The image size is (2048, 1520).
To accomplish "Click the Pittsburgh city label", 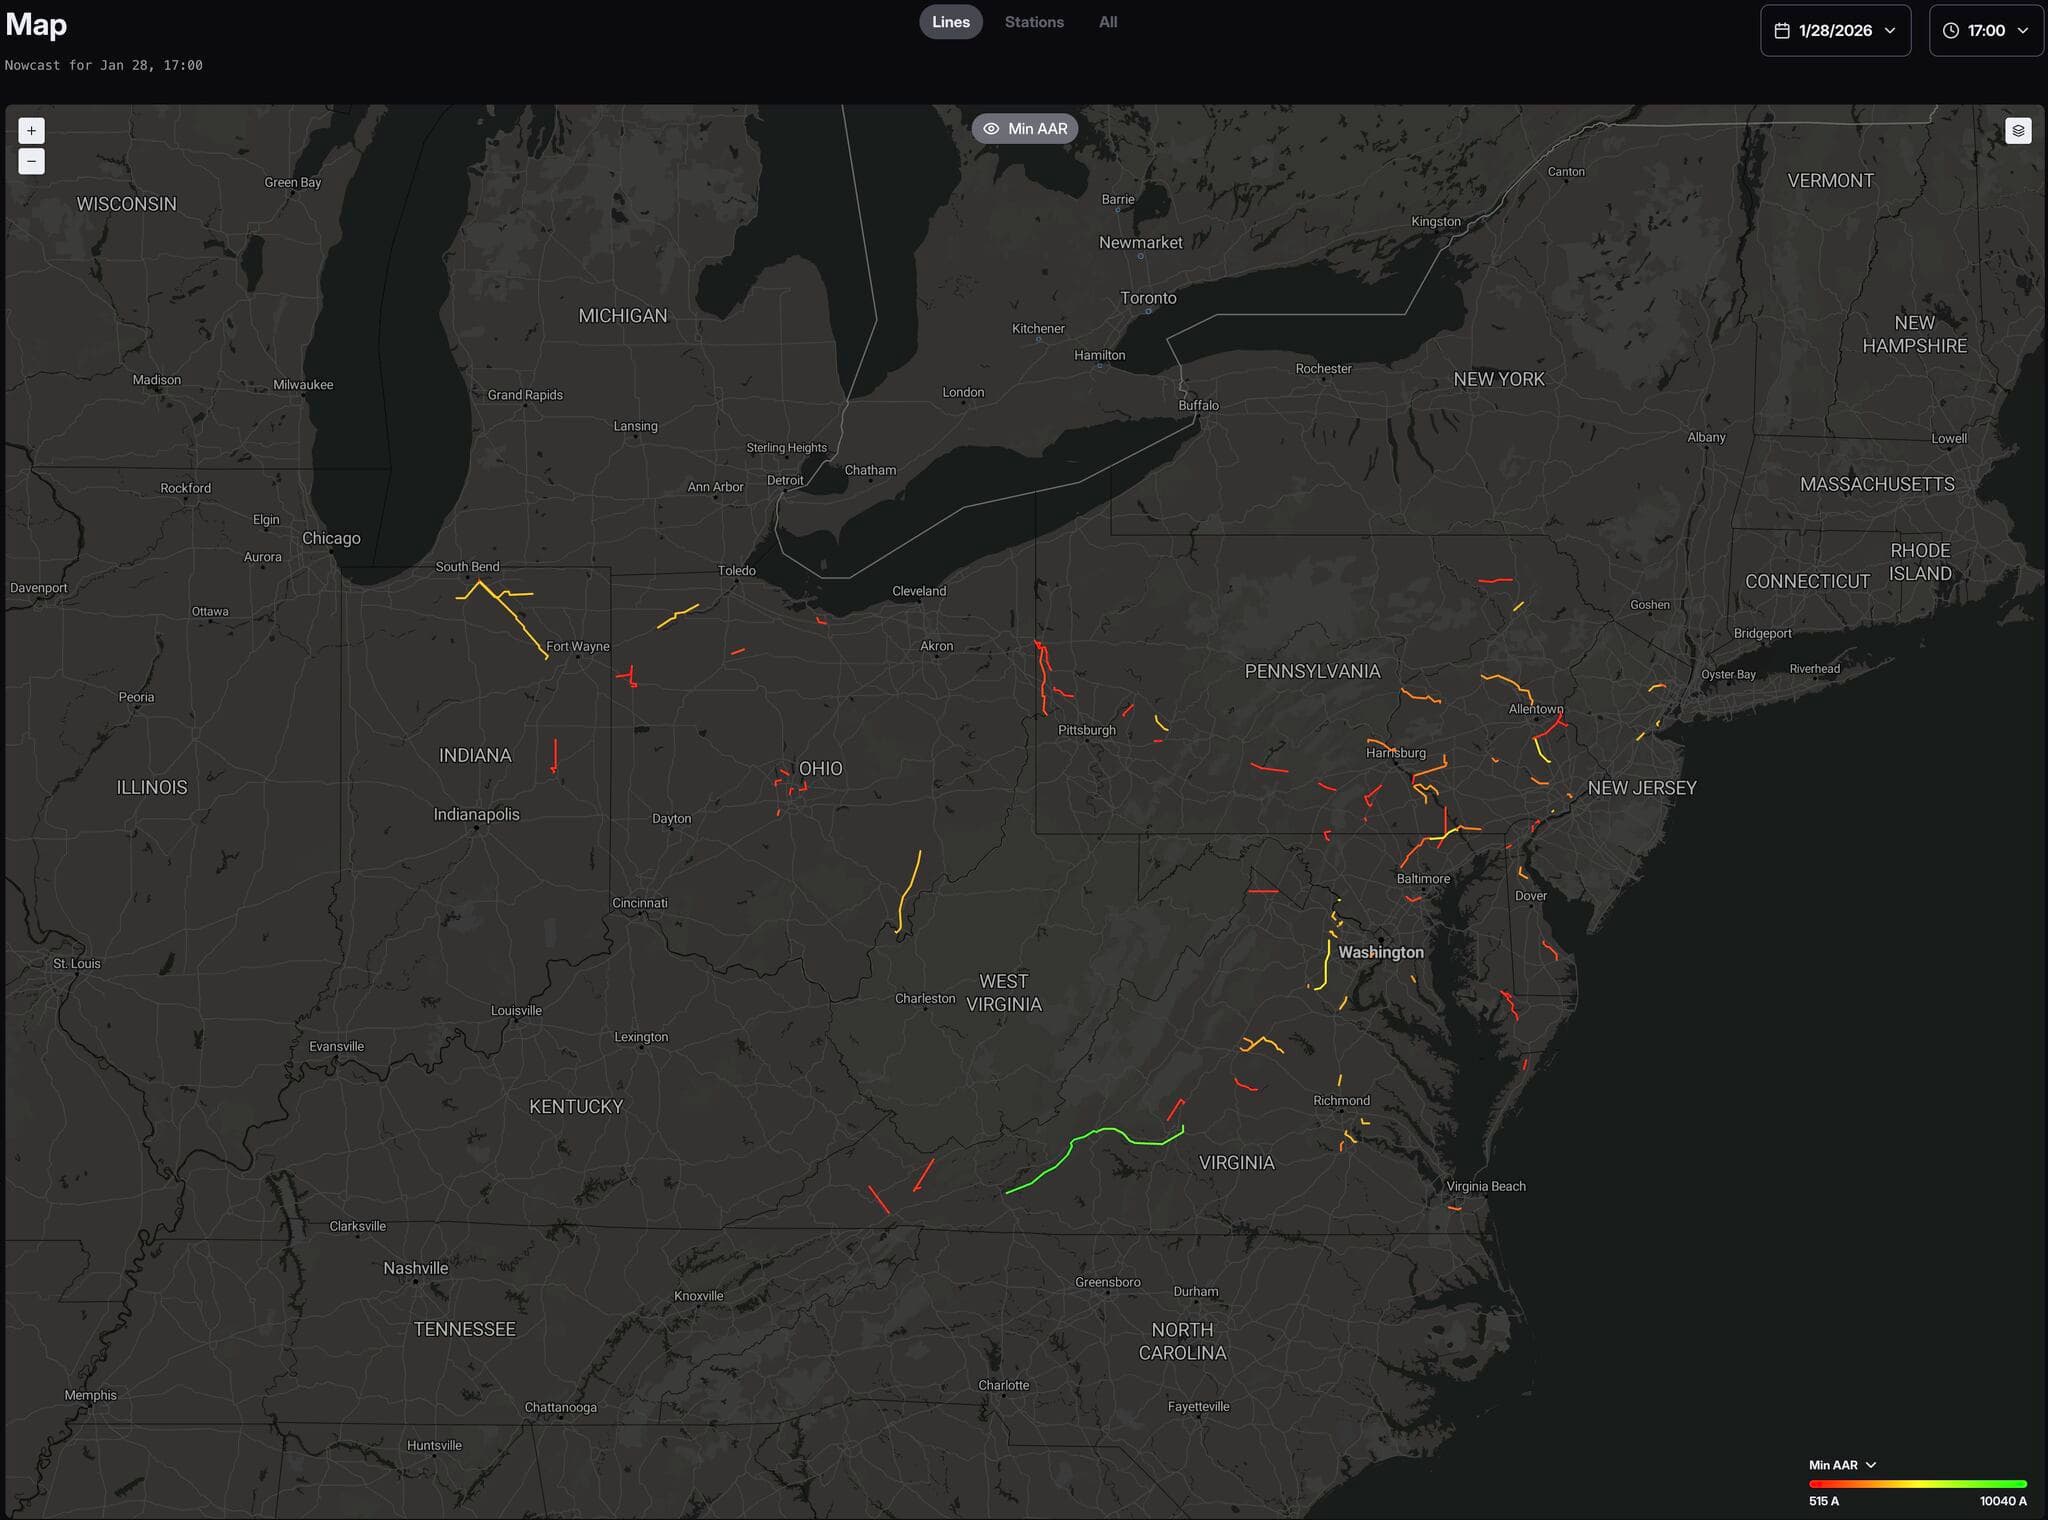I will click(1087, 730).
